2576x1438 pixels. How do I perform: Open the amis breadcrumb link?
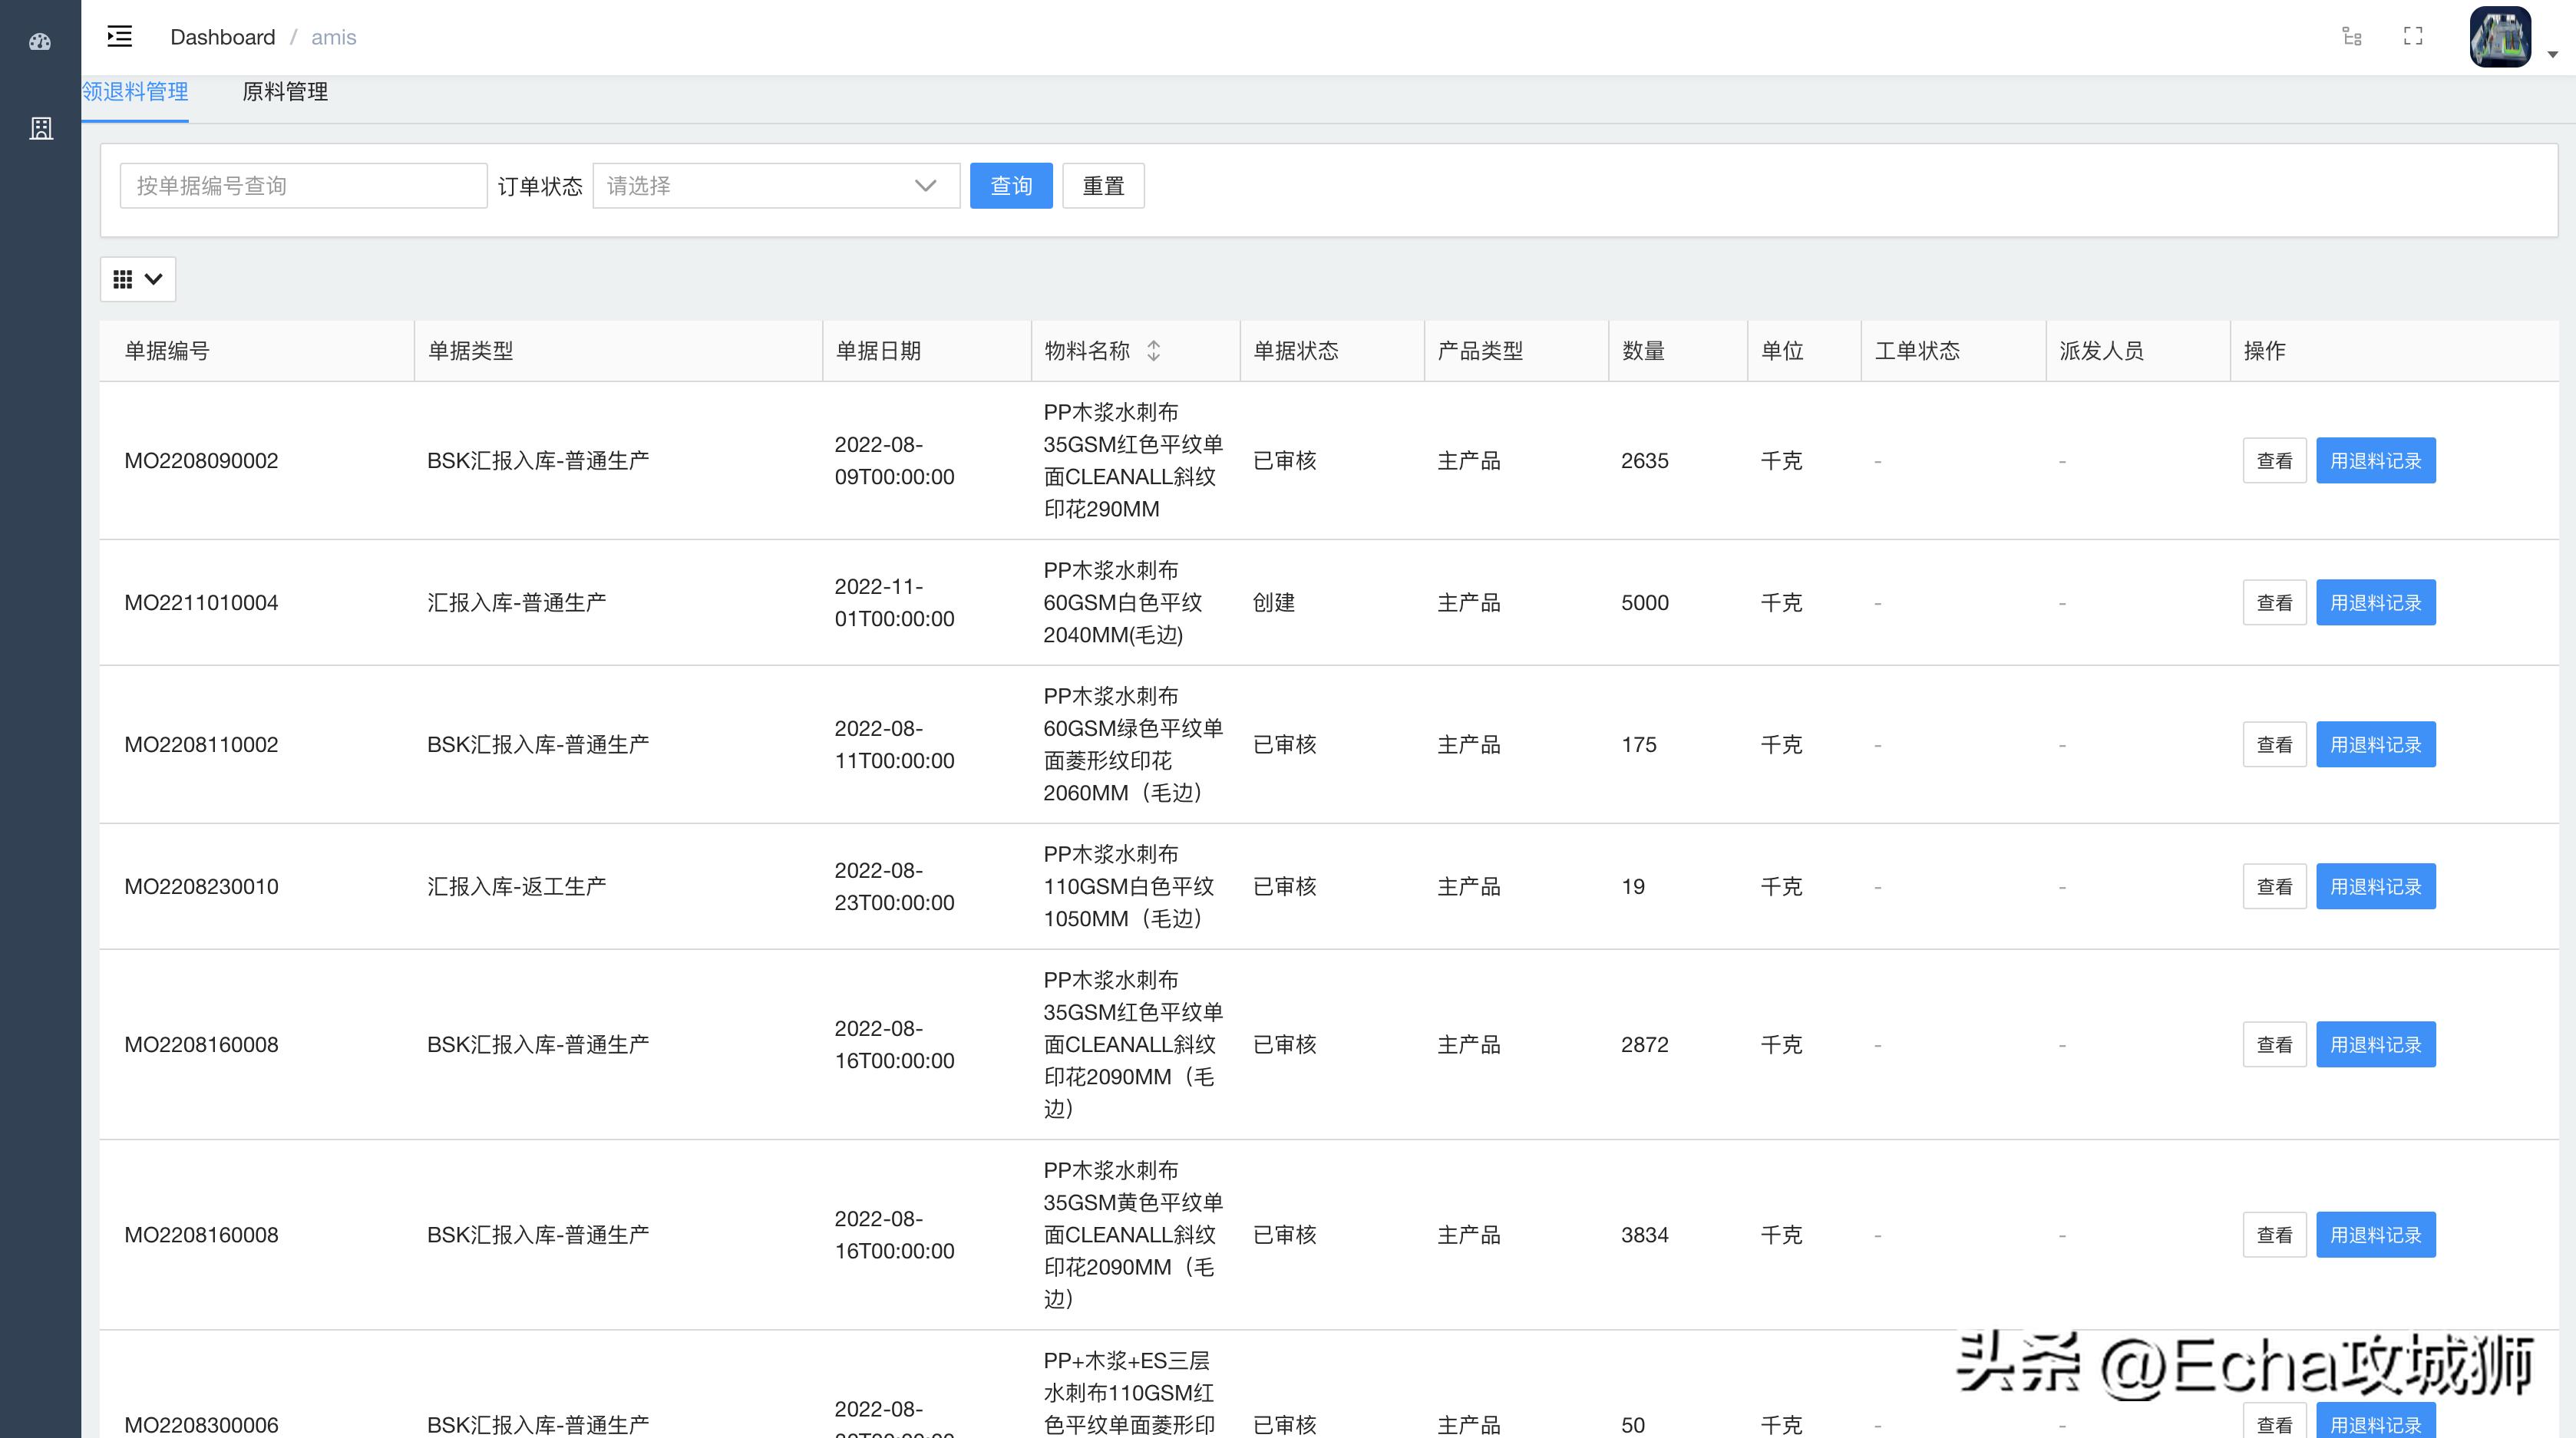pyautogui.click(x=333, y=37)
